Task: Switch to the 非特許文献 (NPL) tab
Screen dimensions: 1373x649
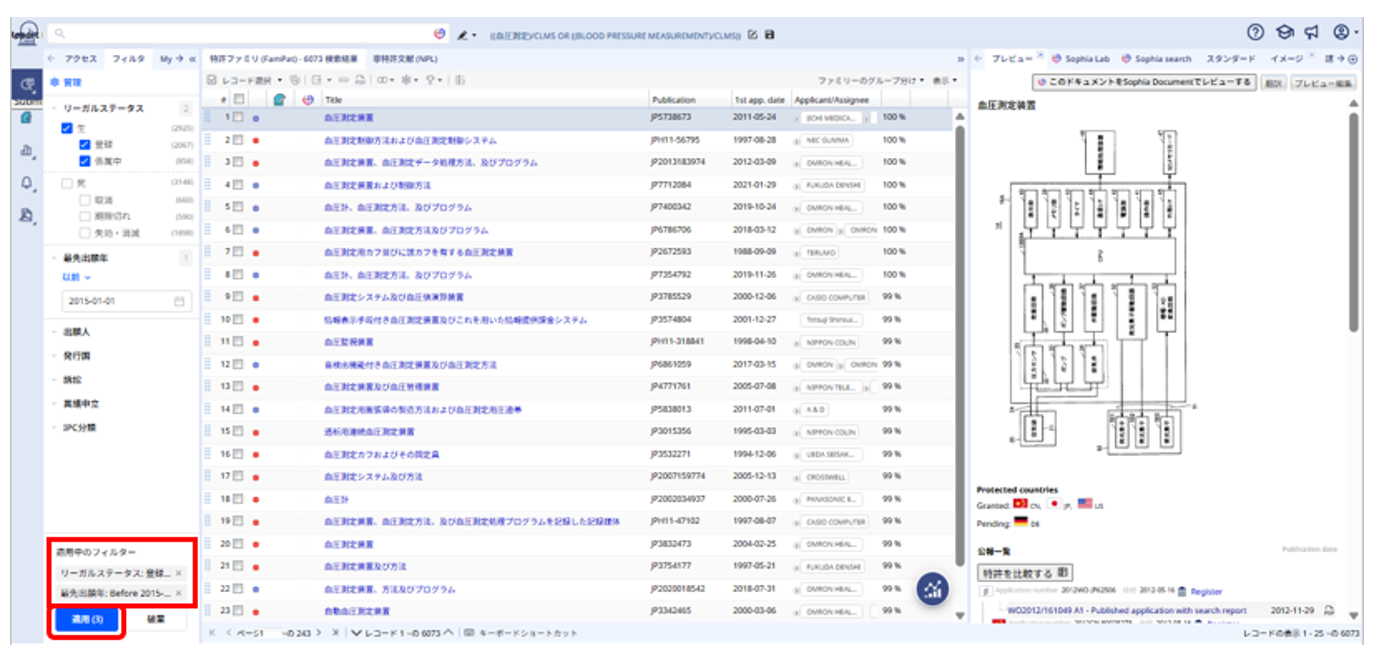Action: (x=405, y=59)
